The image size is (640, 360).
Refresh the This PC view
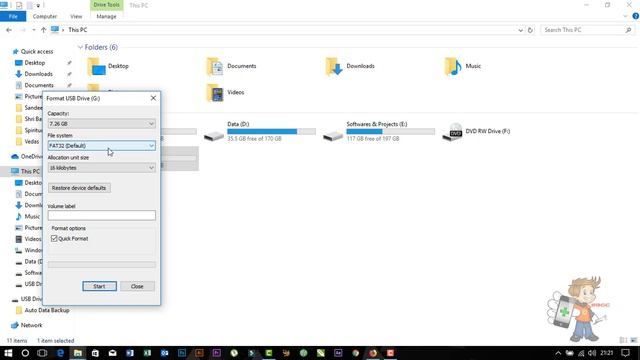click(x=530, y=30)
